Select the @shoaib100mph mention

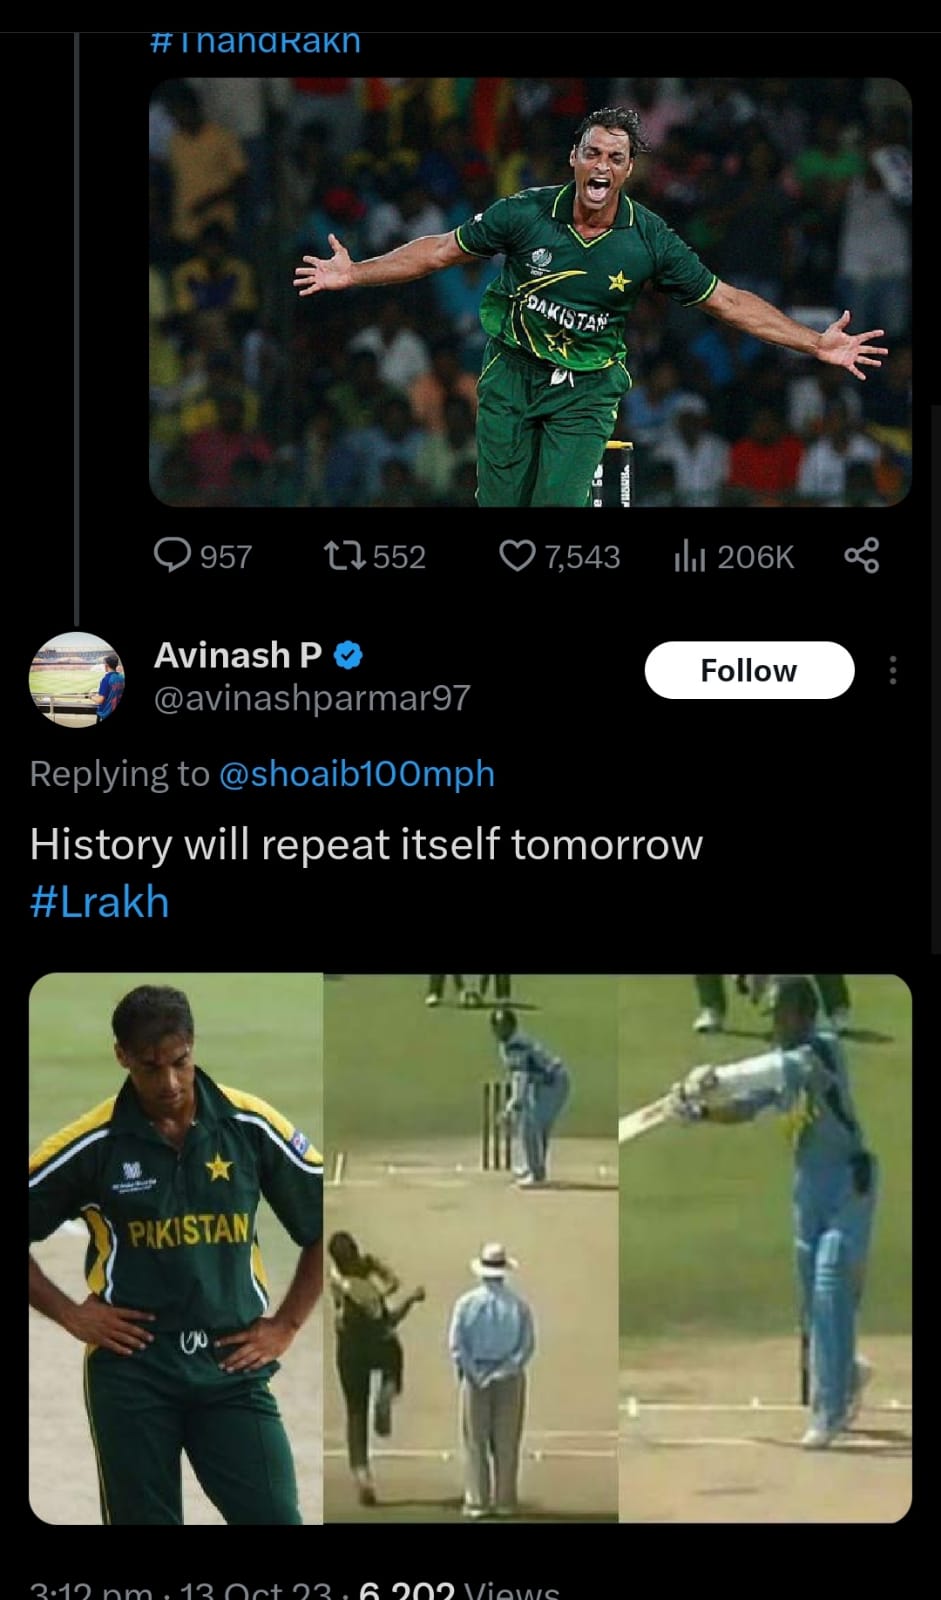click(356, 773)
